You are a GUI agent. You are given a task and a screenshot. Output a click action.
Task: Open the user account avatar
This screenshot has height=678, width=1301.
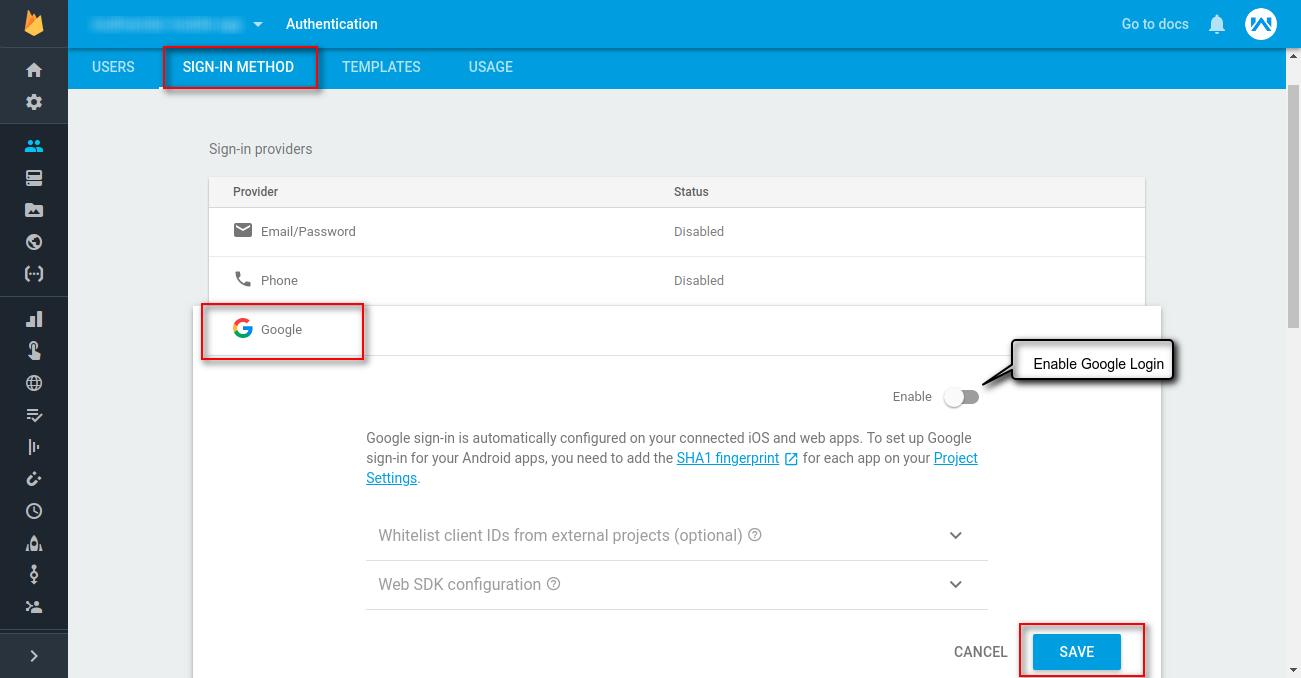[1260, 24]
